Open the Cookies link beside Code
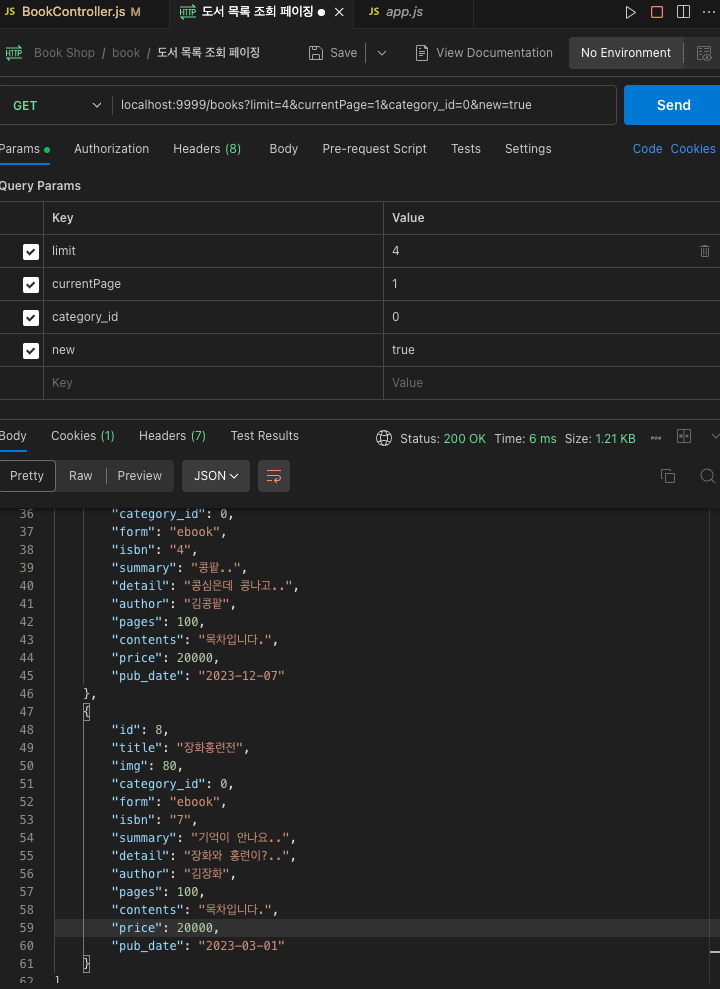Viewport: 720px width, 989px height. click(693, 149)
